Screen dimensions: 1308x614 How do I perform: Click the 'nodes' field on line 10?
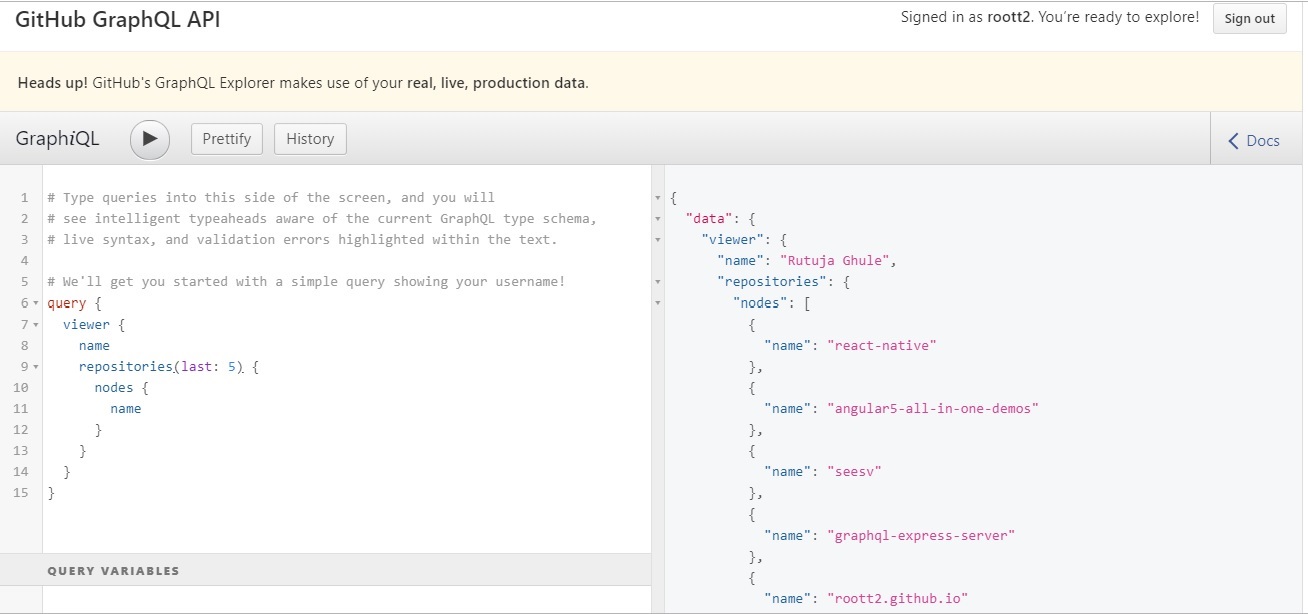[114, 387]
